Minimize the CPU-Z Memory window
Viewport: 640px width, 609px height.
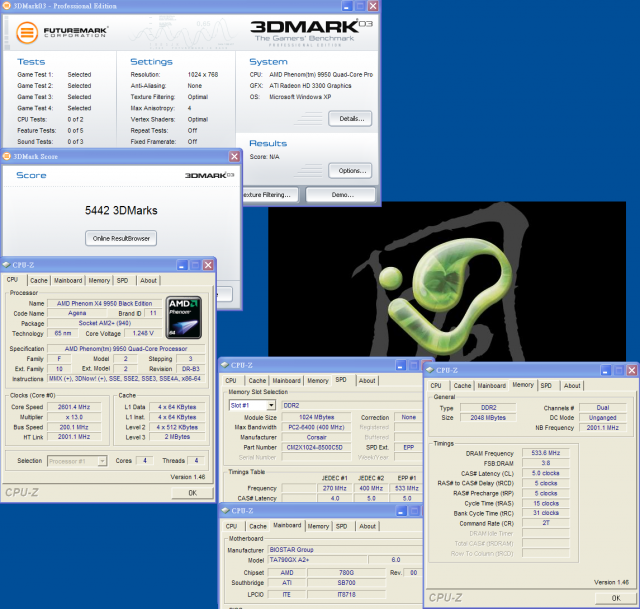(x=606, y=370)
